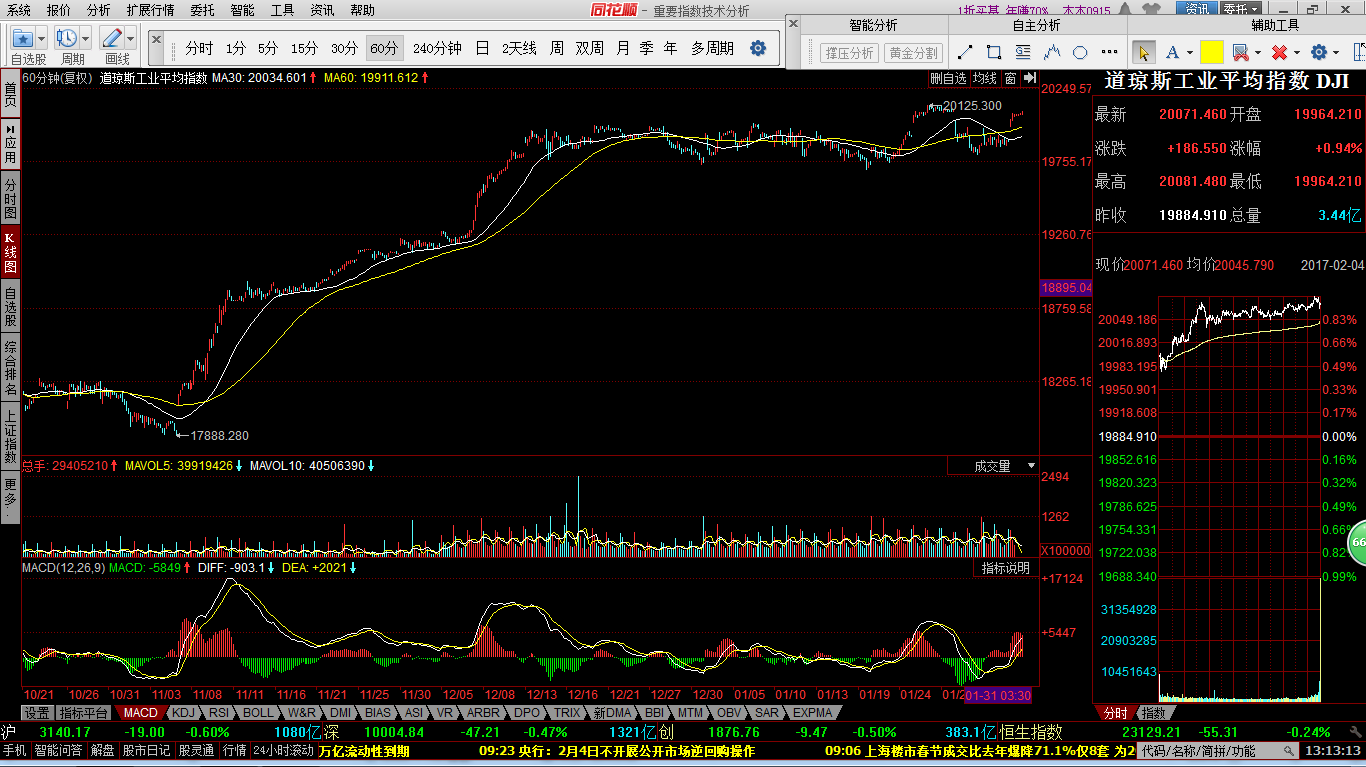Open the 扩展行情 menu

(150, 10)
